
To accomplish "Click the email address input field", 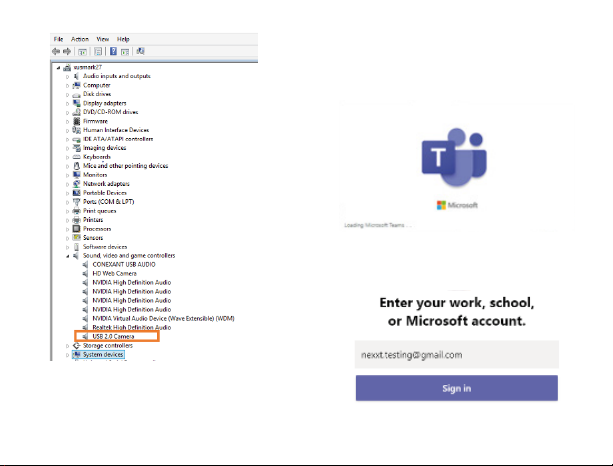I will (x=457, y=355).
